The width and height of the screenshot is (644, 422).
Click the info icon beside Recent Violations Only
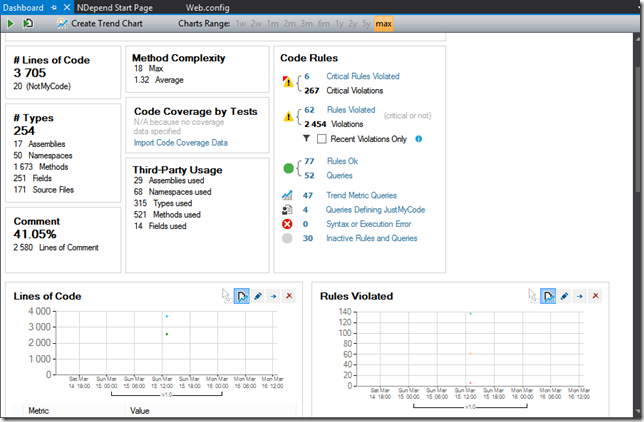pos(419,139)
